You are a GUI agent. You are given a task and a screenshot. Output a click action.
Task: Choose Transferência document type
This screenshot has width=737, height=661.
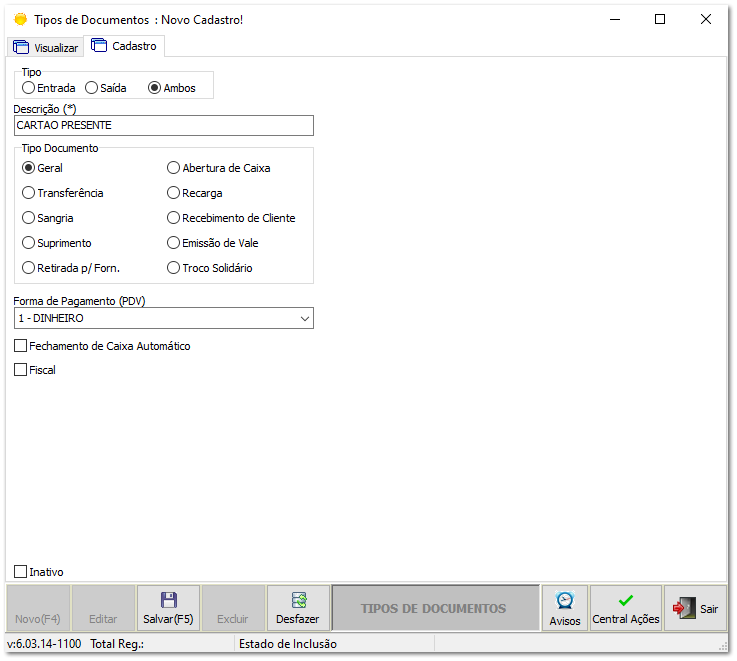tap(28, 192)
